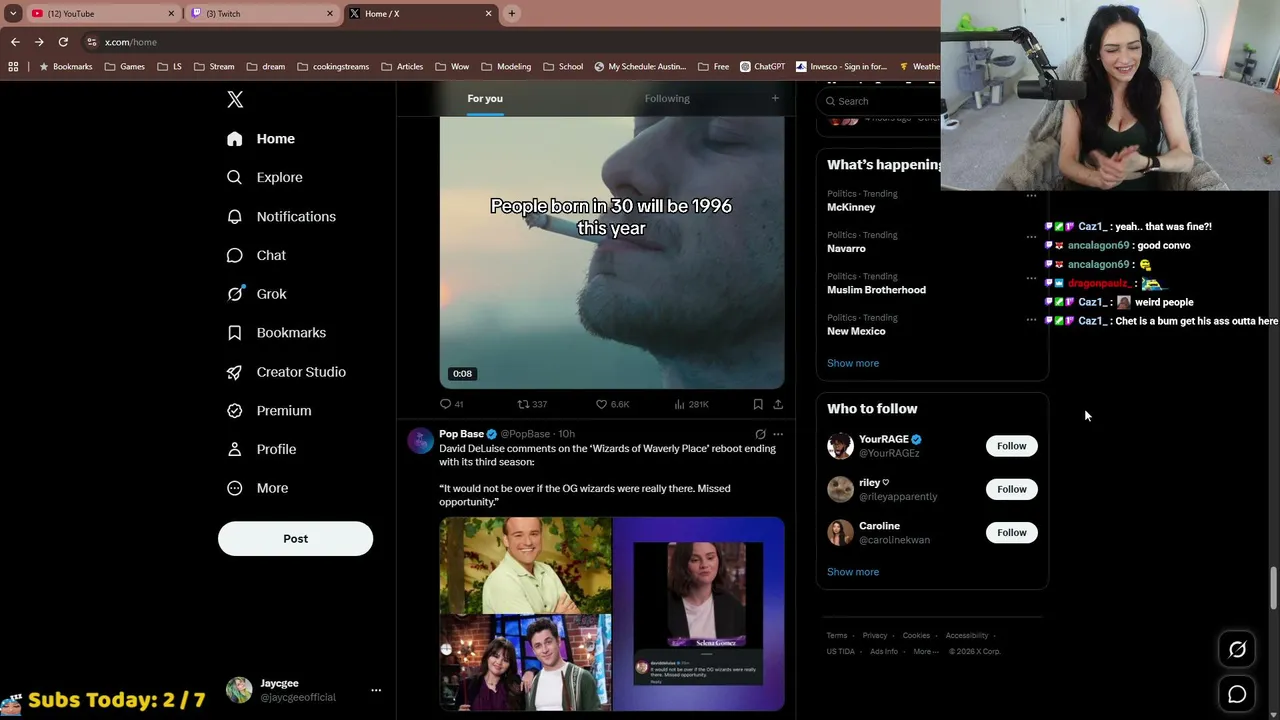Switch to the Following tab

point(667,98)
